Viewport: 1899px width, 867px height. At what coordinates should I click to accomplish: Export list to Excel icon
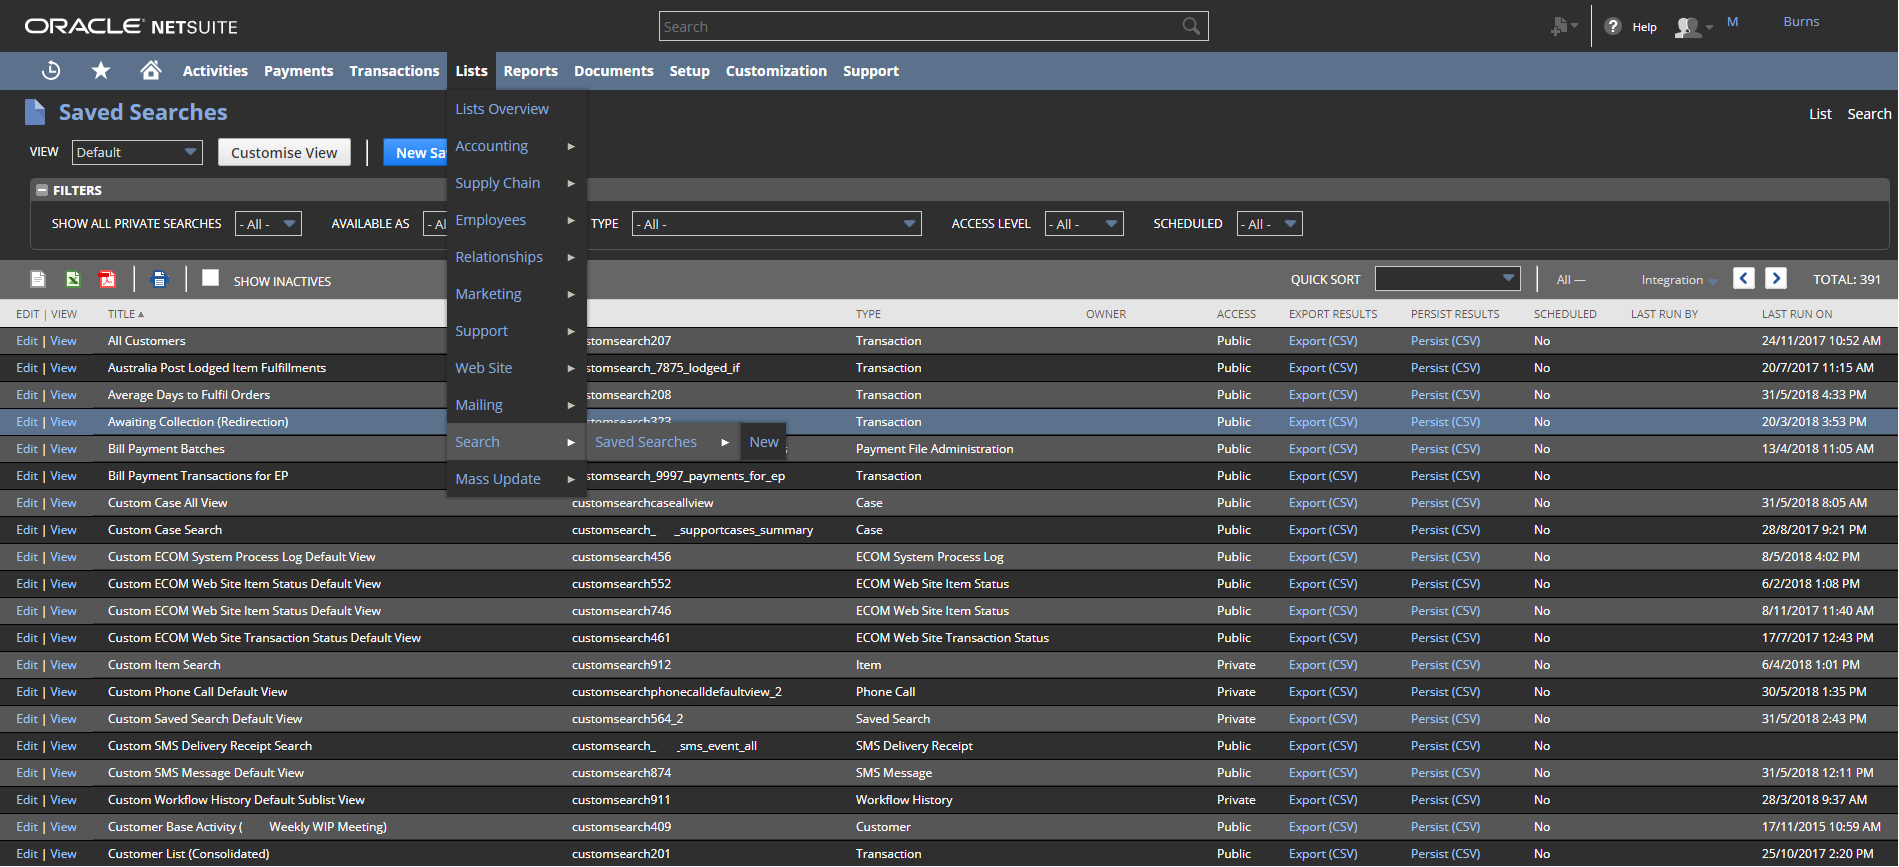73,280
